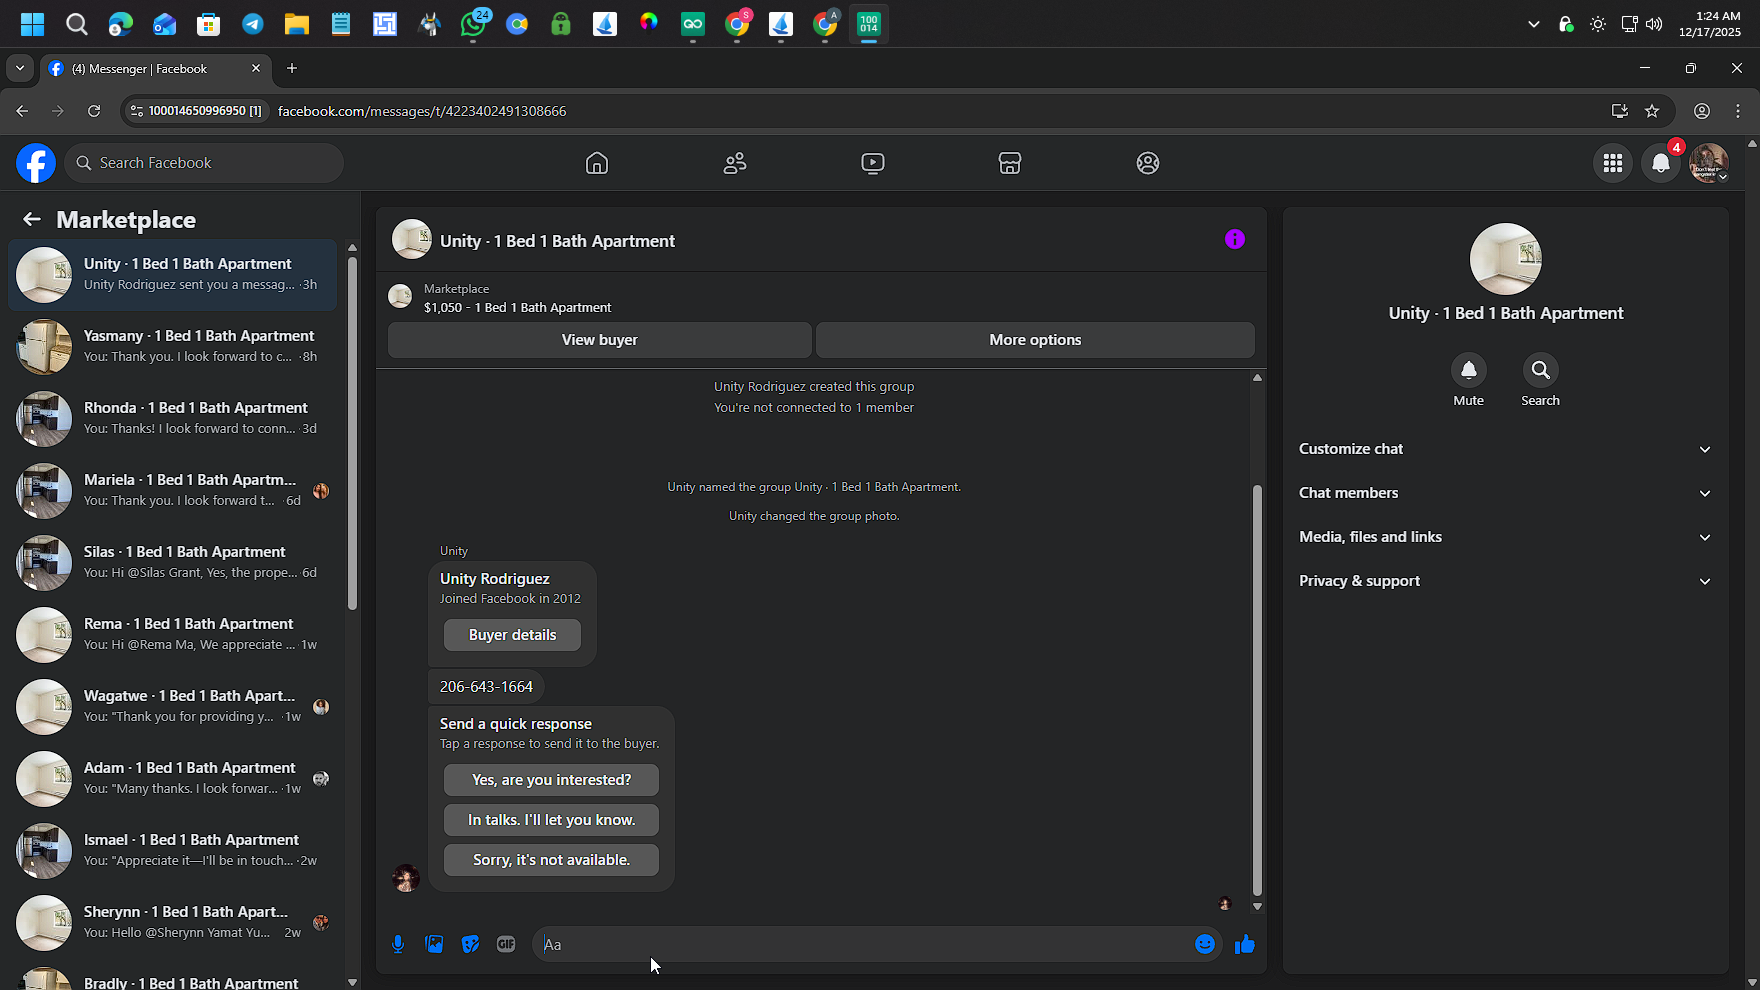Expand Media, files and links section
The width and height of the screenshot is (1760, 990).
tap(1506, 537)
